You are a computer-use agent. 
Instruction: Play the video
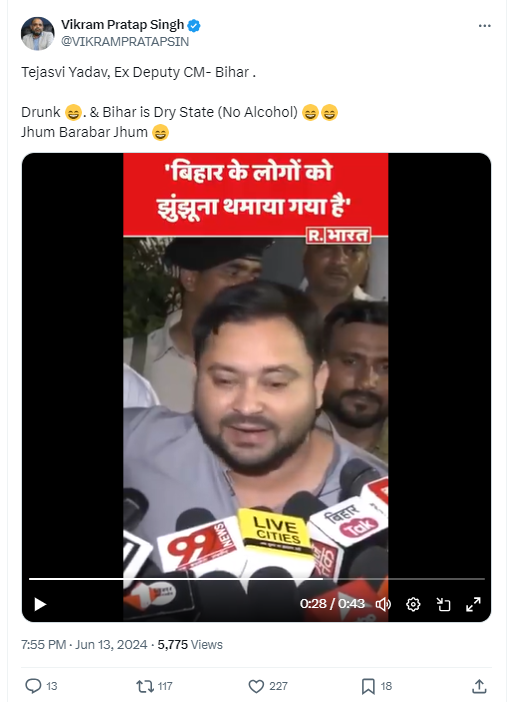(40, 604)
